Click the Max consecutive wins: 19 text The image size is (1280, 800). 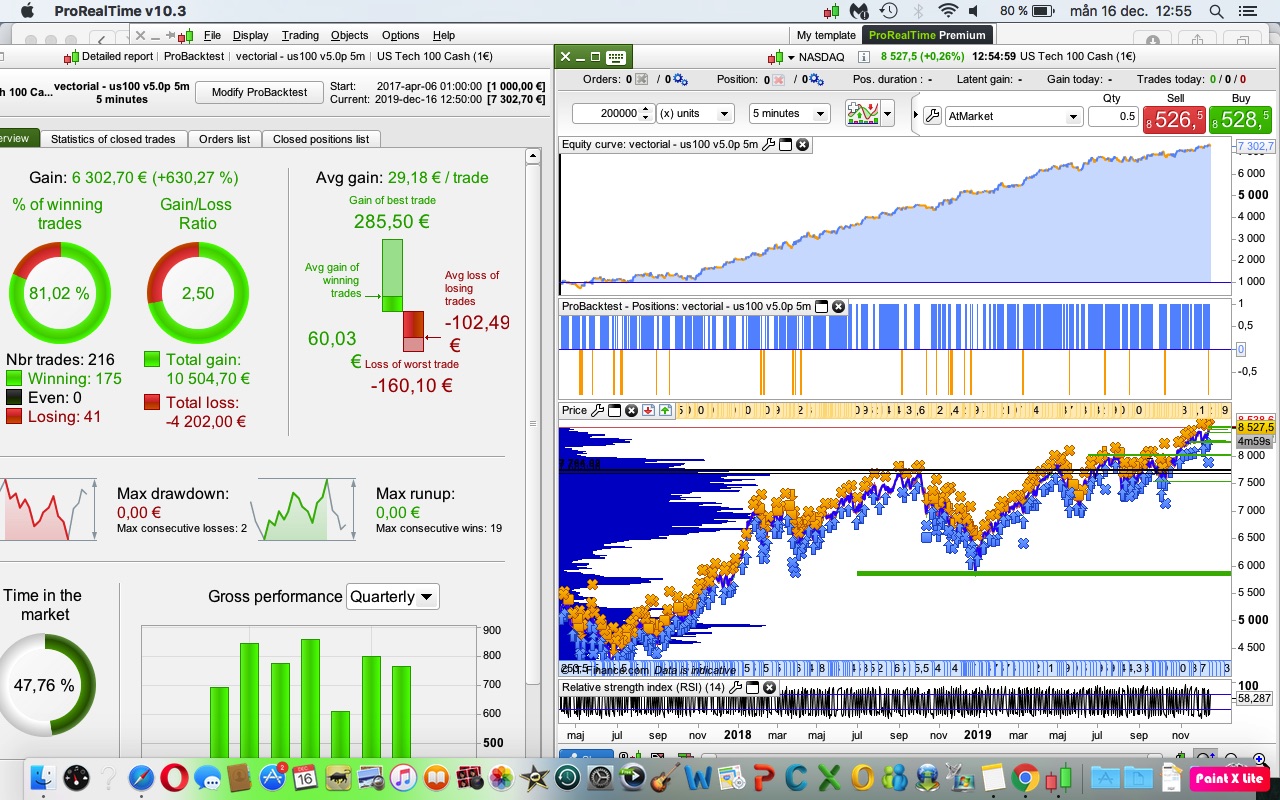(439, 528)
